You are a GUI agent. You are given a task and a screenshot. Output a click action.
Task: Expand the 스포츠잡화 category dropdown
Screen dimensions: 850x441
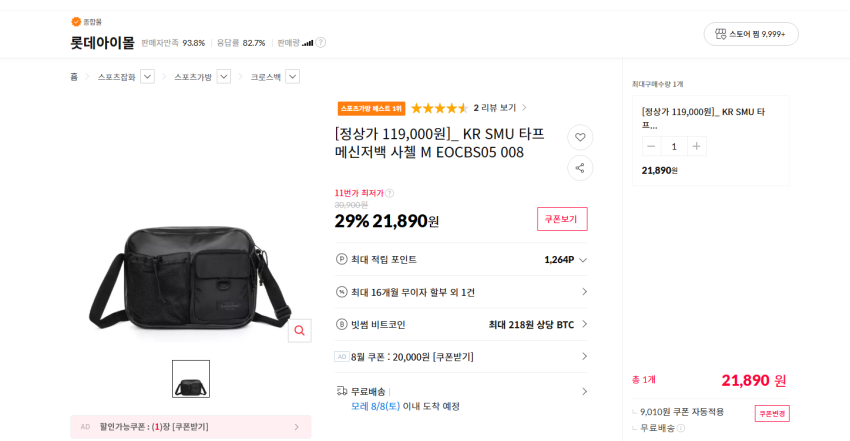(147, 77)
